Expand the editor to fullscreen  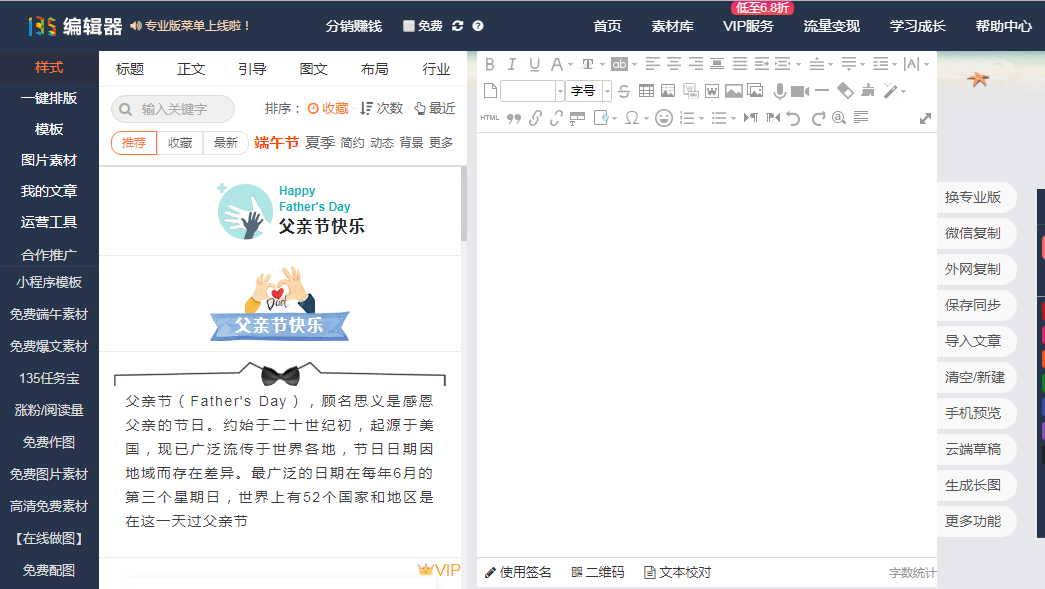925,119
